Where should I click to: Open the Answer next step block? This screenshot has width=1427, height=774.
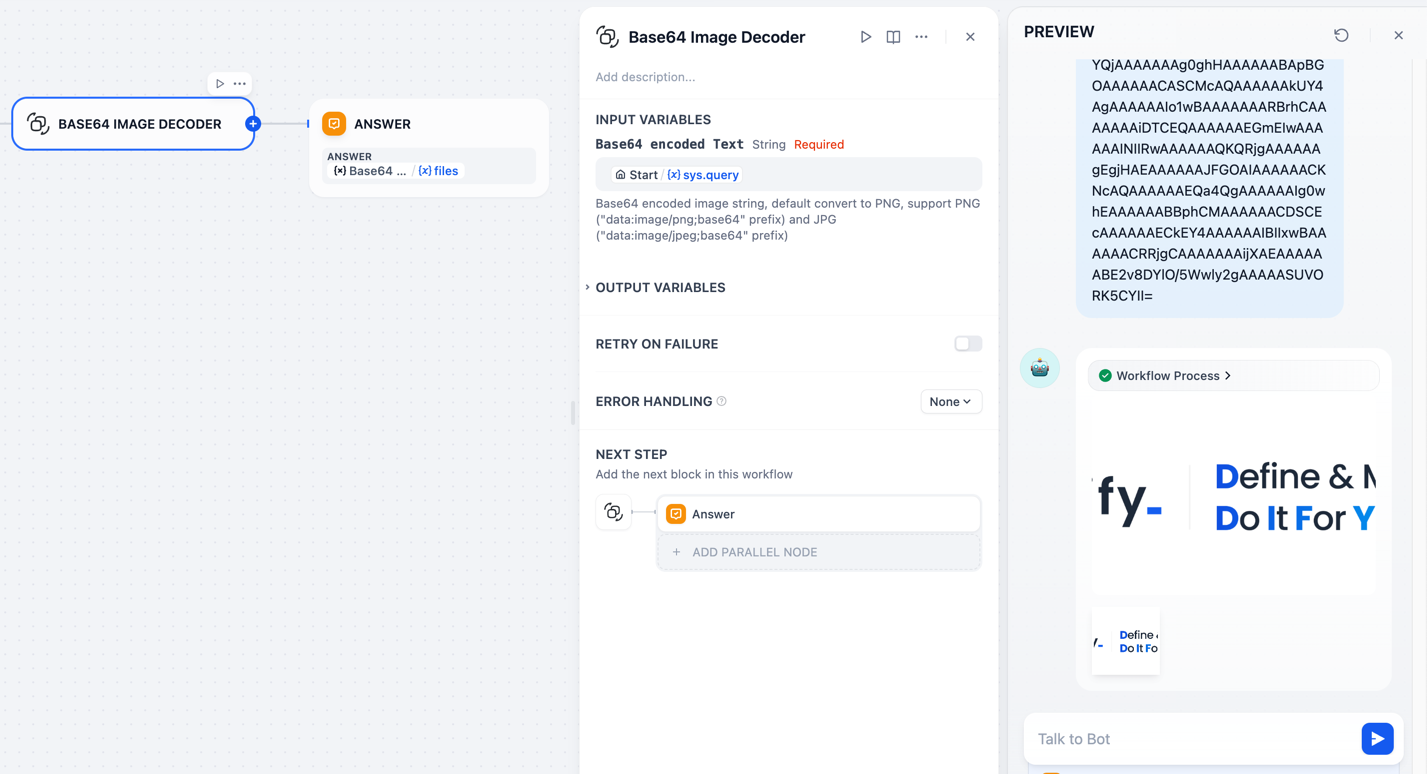818,514
